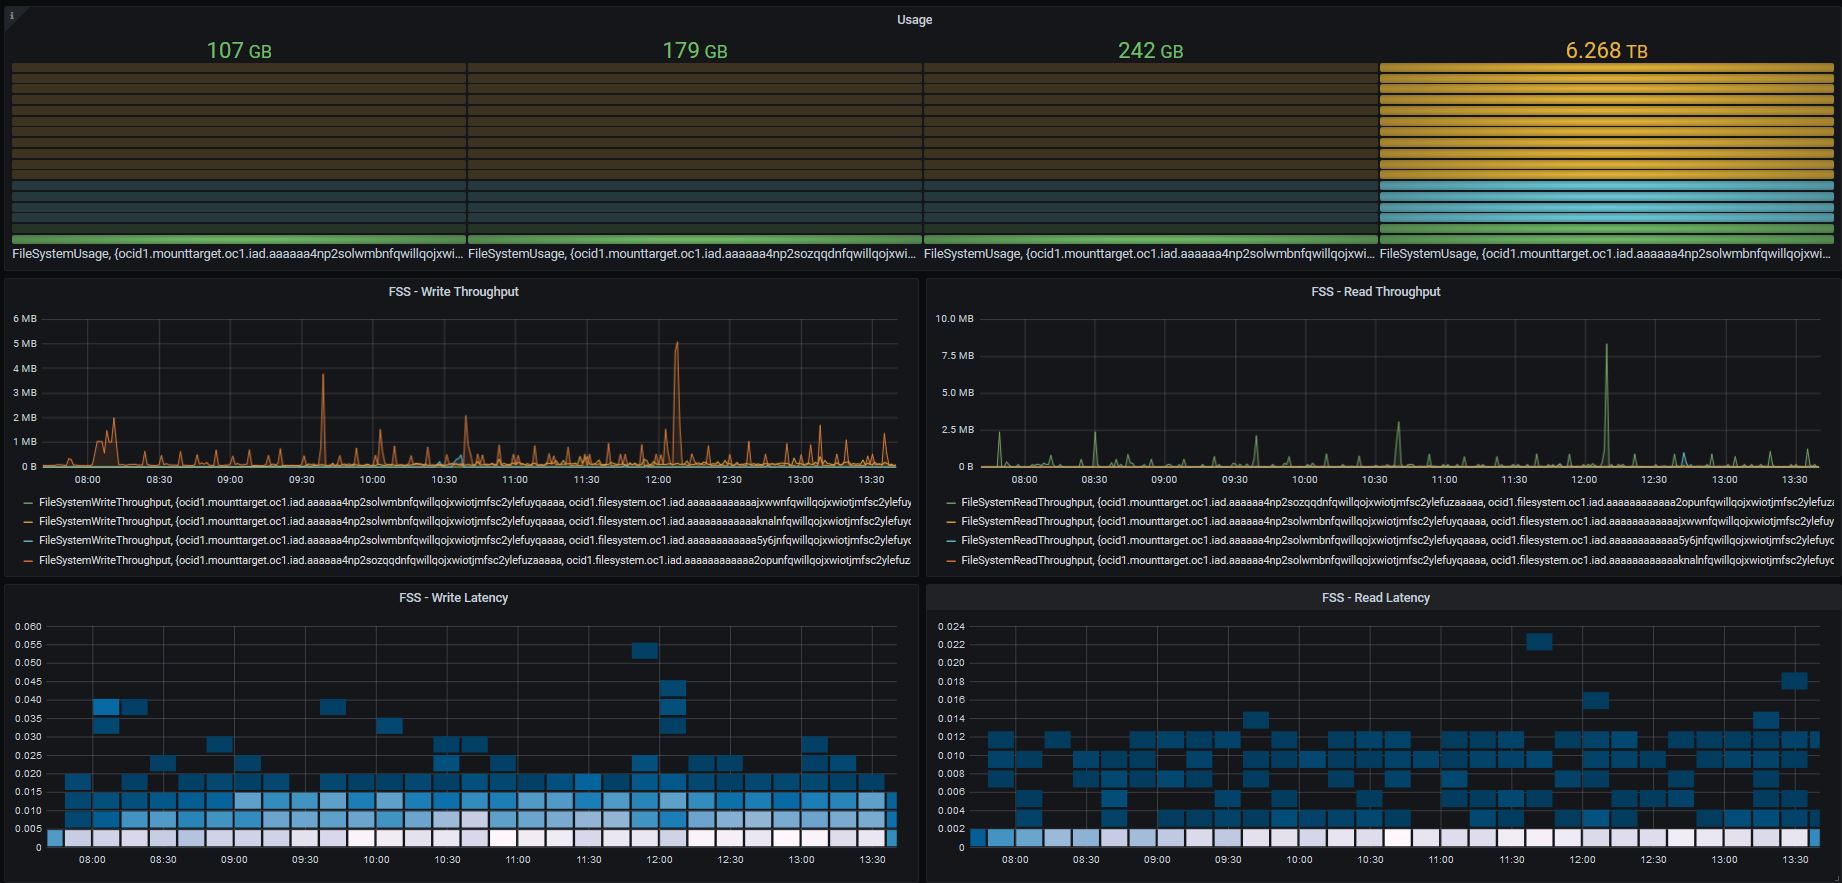Viewport: 1842px width, 883px height.
Task: Click the 12:00 tick on Write Latency time axis
Action: point(659,860)
